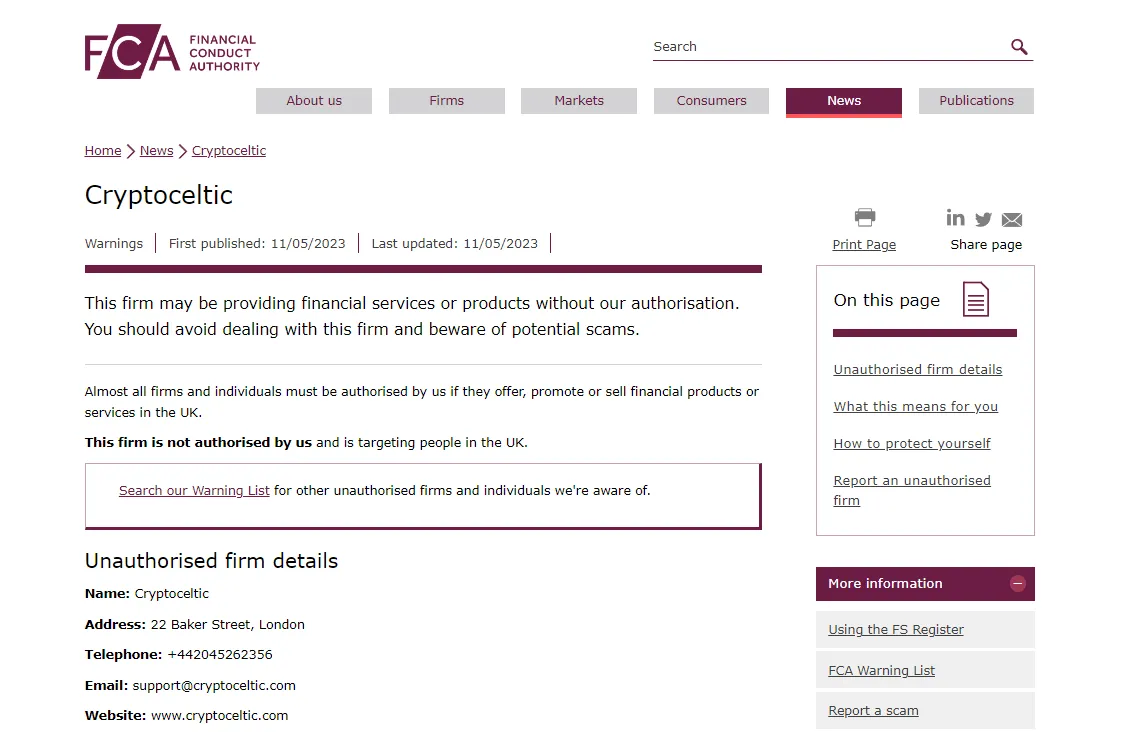Open the About us tab
Screen dimensions: 1135x732
313,101
